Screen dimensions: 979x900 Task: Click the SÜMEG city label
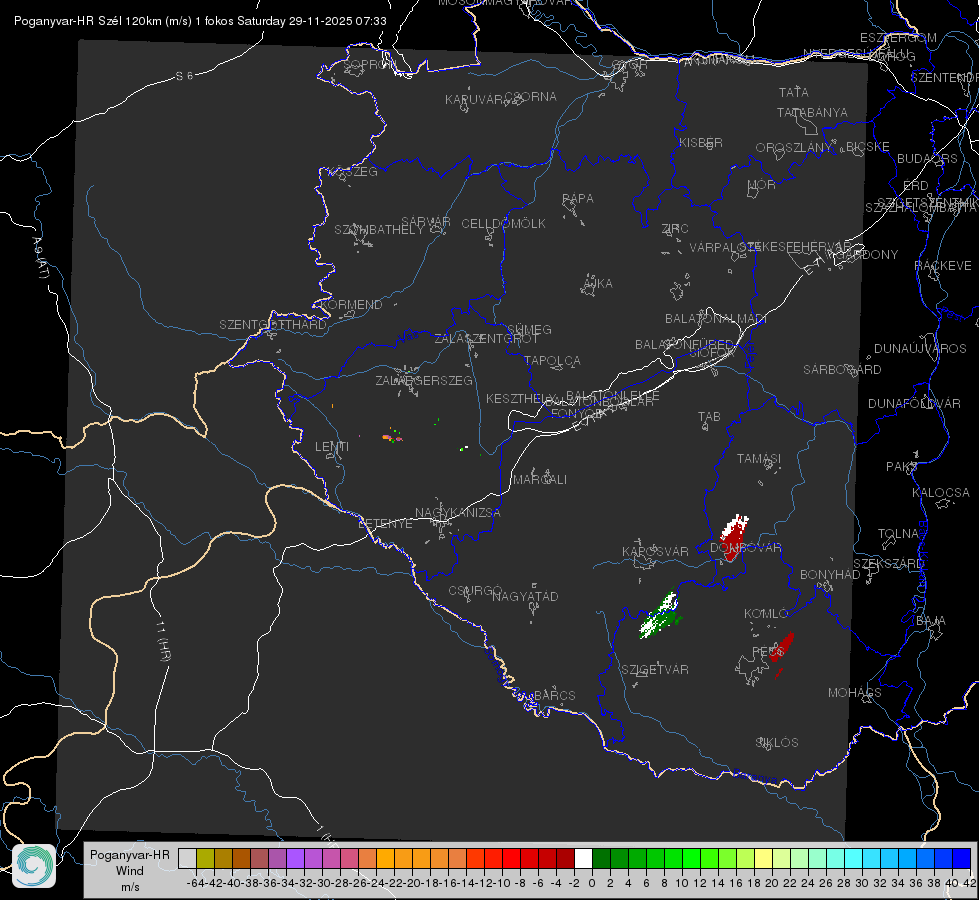(x=529, y=329)
